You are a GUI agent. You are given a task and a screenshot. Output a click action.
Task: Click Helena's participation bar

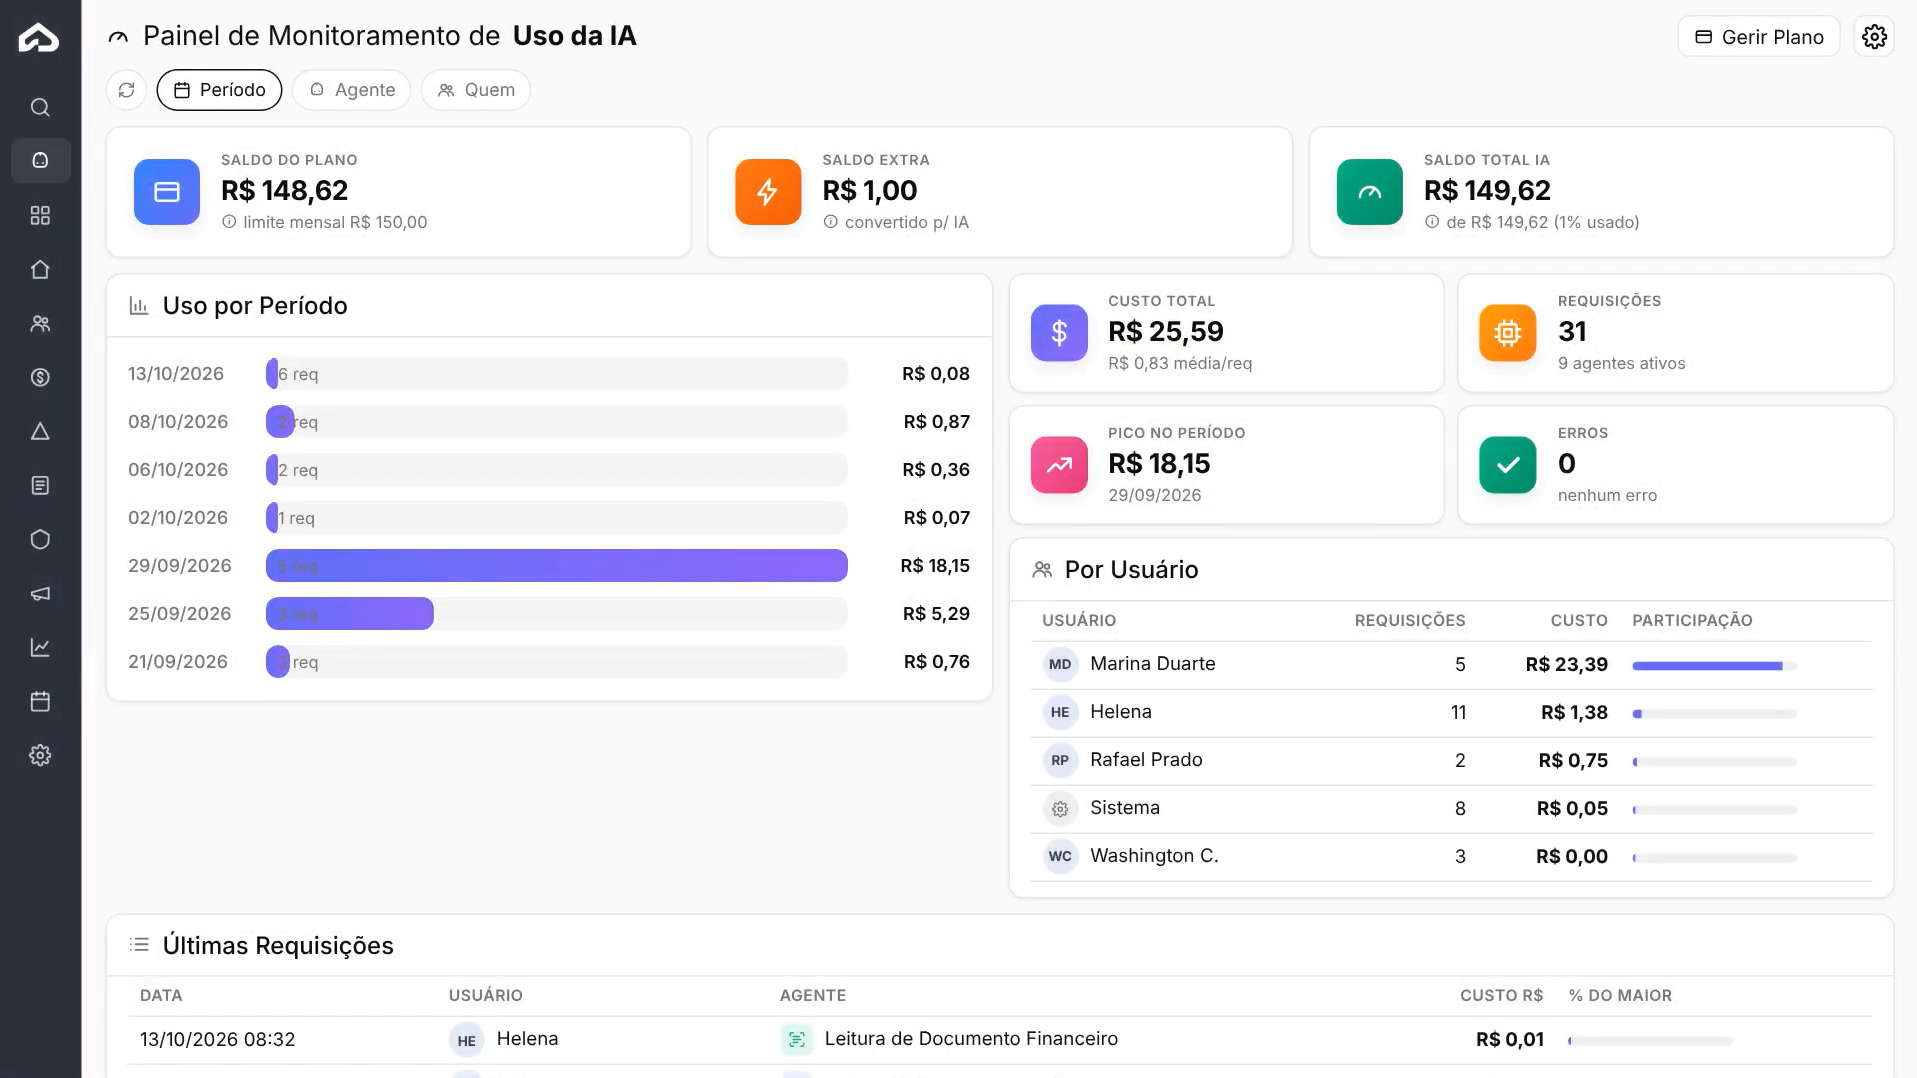tap(1714, 714)
